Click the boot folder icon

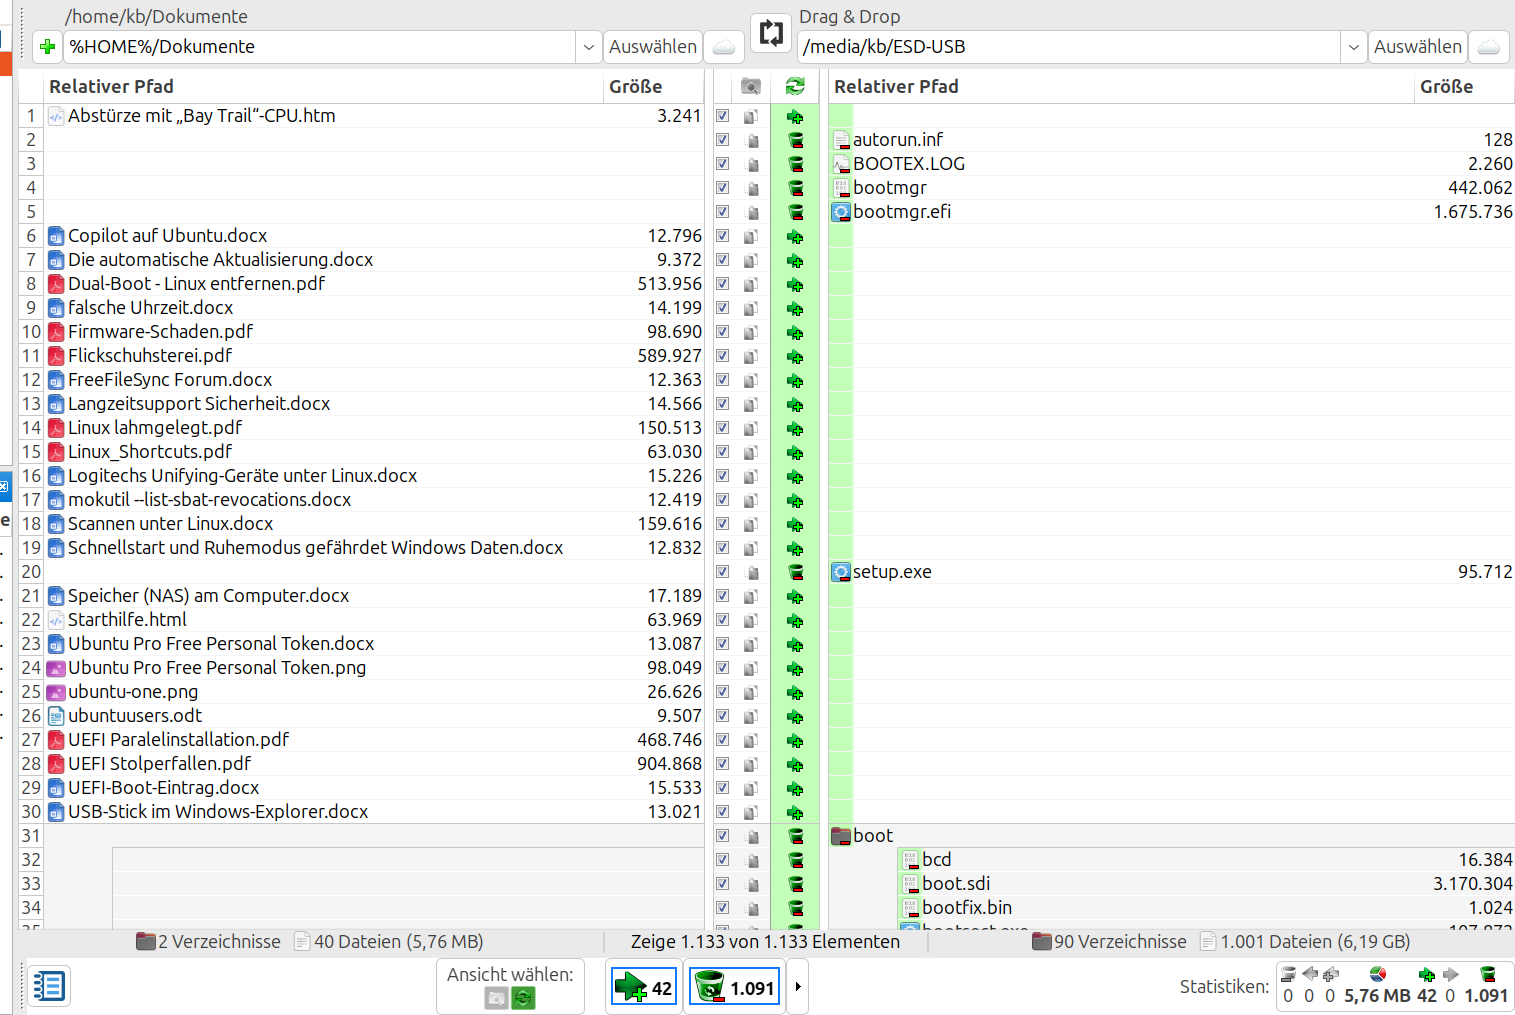click(x=841, y=836)
